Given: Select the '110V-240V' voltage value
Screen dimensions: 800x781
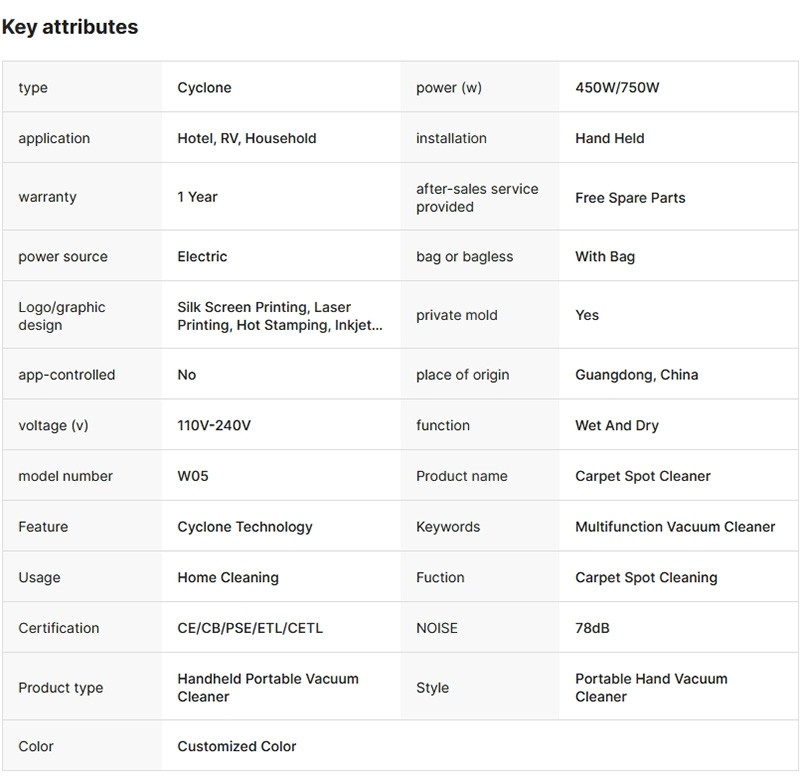Looking at the screenshot, I should 214,425.
